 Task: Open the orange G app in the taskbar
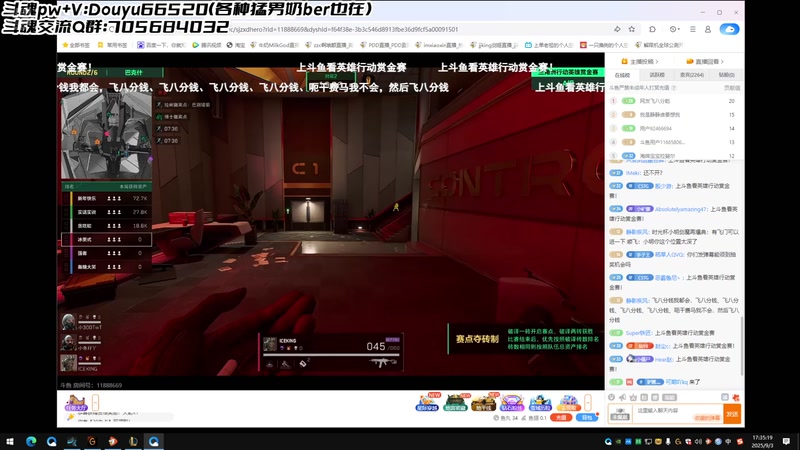pos(92,441)
